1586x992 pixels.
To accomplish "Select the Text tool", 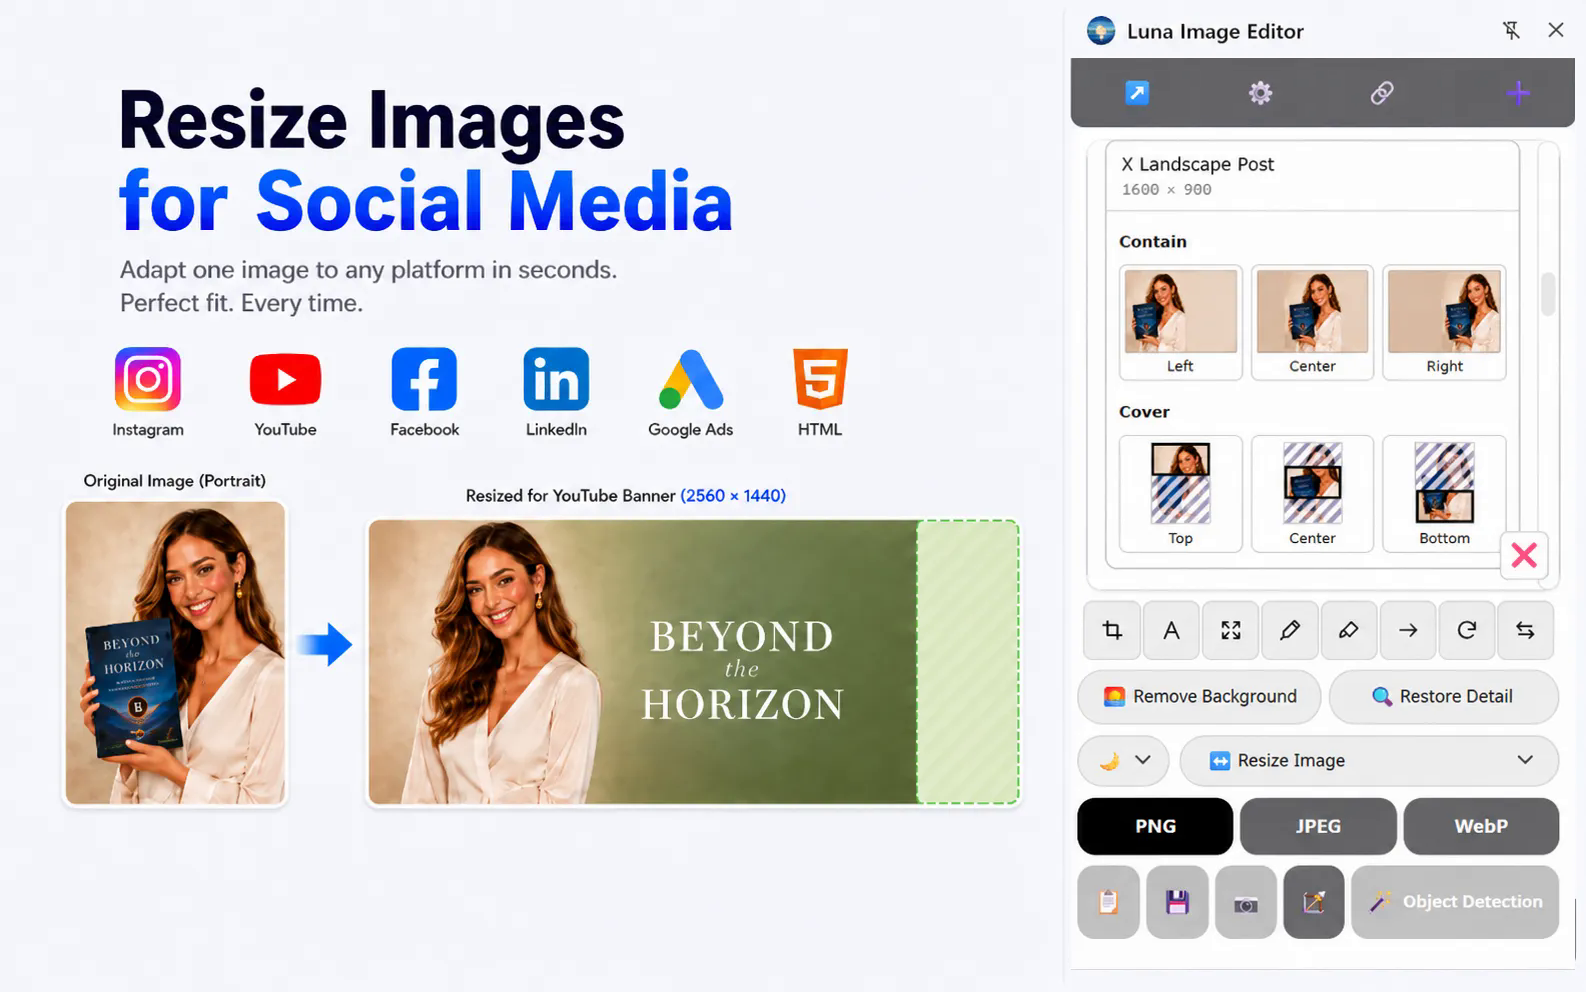I will click(1171, 630).
